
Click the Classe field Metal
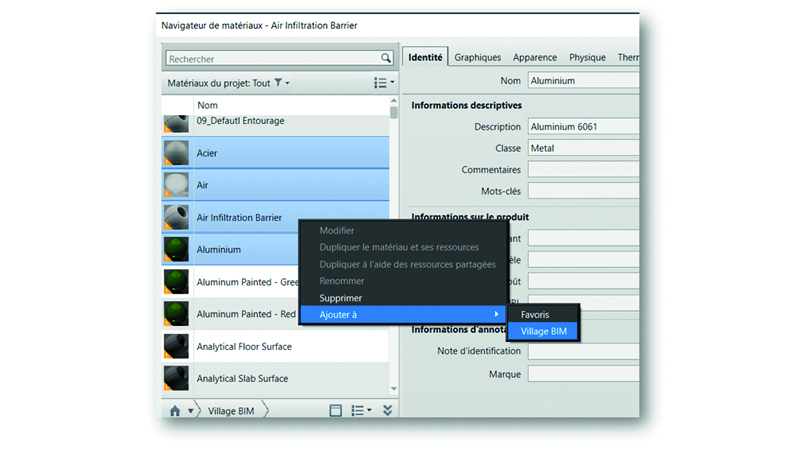[x=584, y=148]
